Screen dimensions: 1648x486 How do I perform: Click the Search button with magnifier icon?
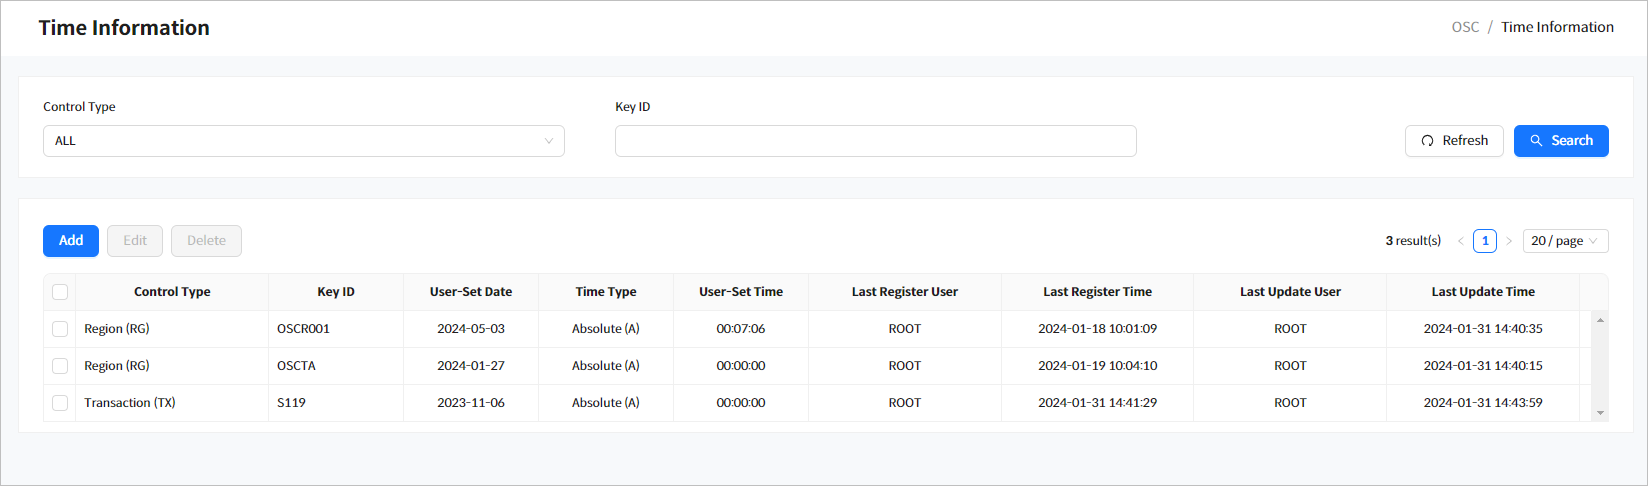[1560, 141]
